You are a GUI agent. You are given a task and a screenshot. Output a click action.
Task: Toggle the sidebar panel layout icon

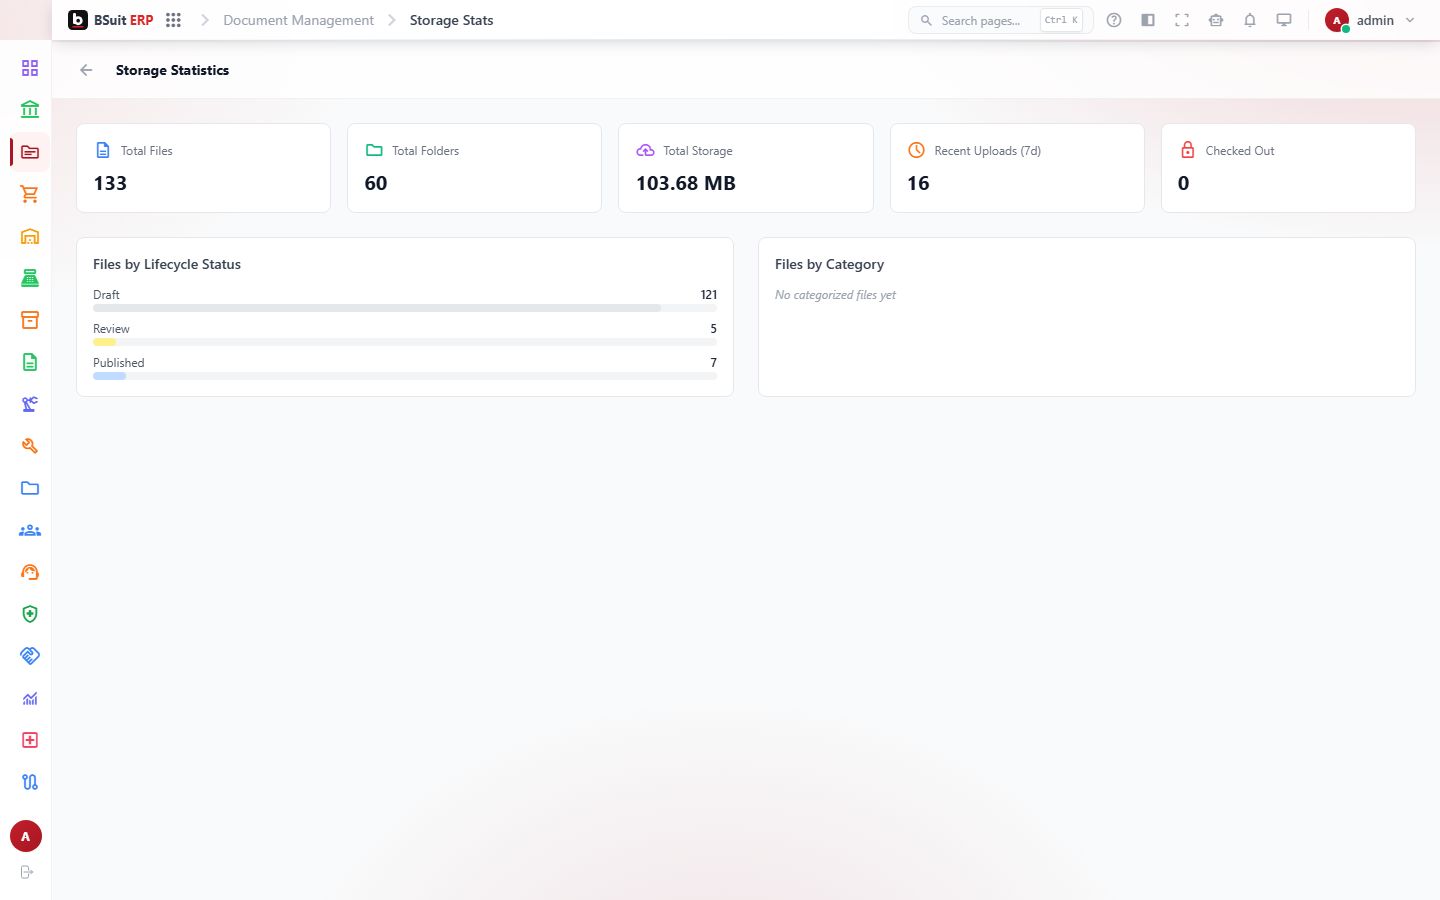1148,20
